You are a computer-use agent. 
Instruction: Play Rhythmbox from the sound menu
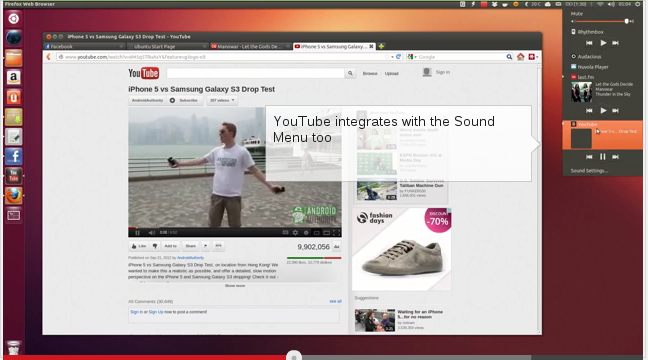click(x=603, y=43)
